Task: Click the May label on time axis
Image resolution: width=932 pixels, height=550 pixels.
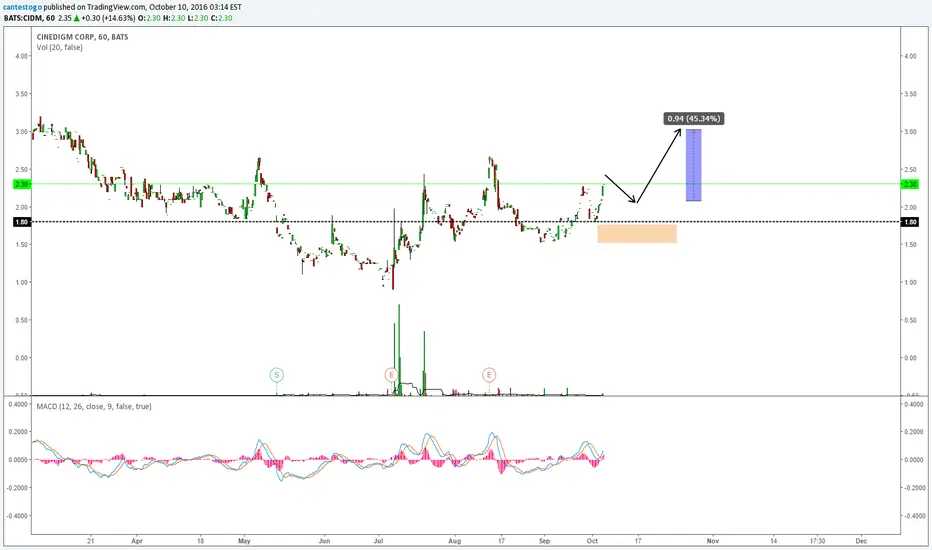Action: click(x=244, y=541)
